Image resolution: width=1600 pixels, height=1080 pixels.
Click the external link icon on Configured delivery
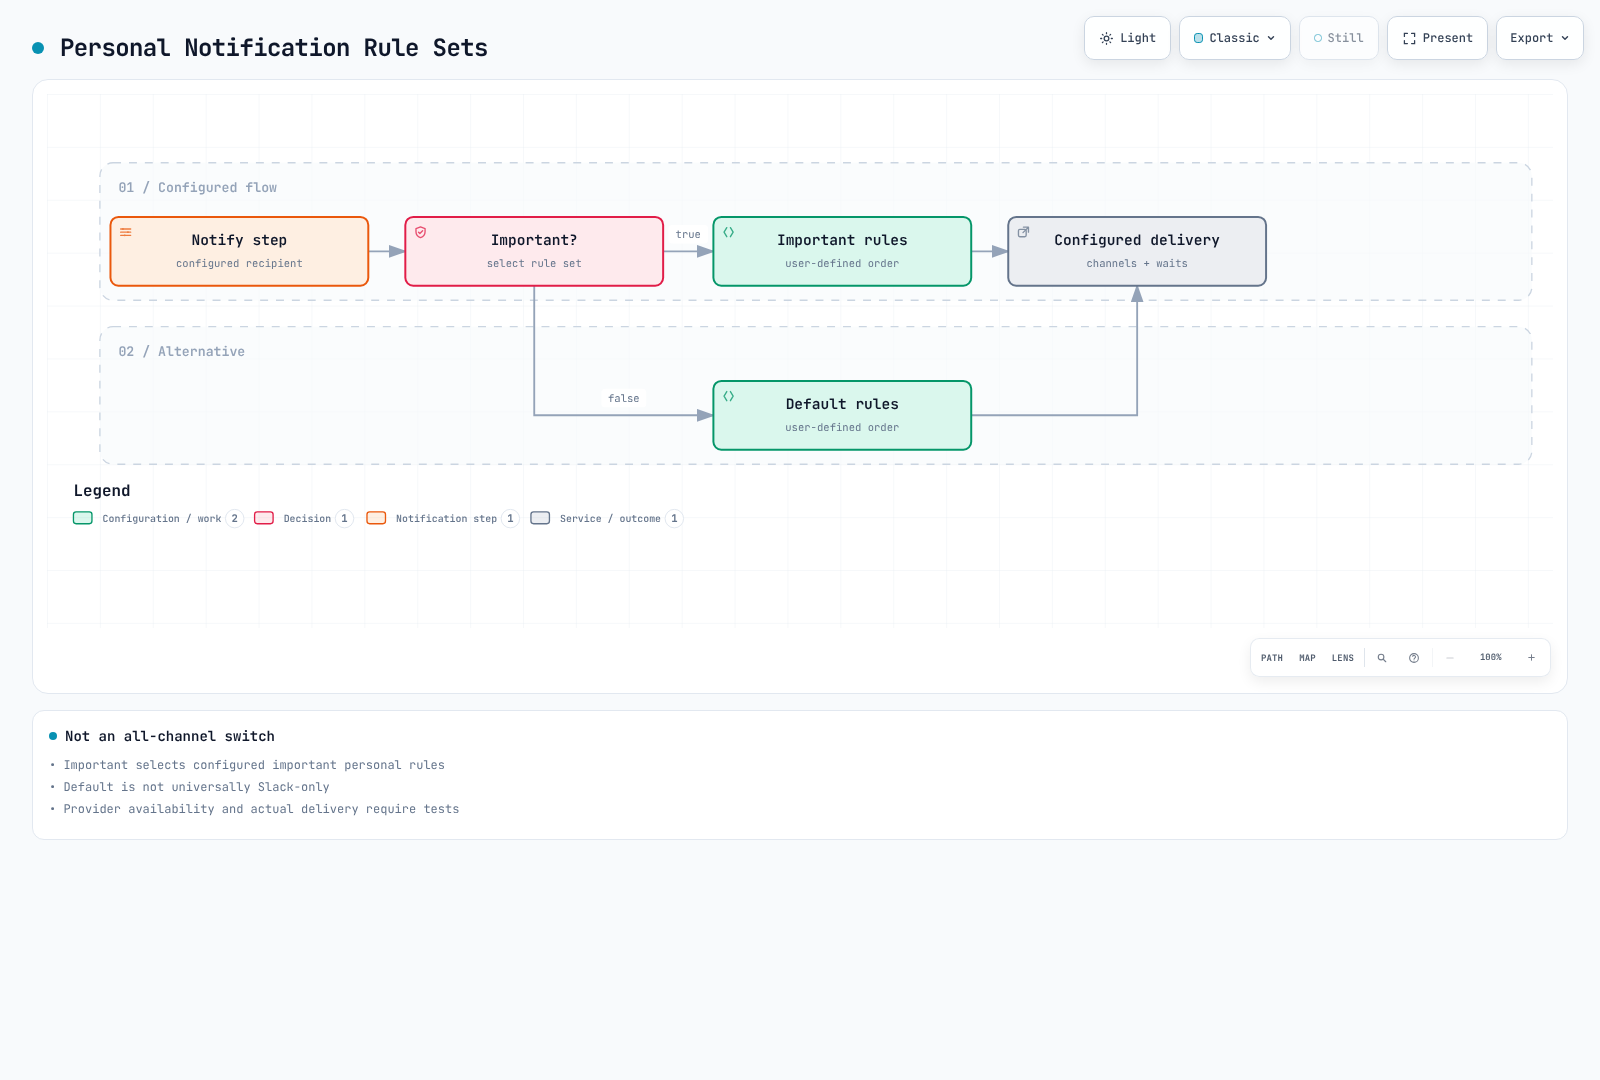pos(1024,232)
